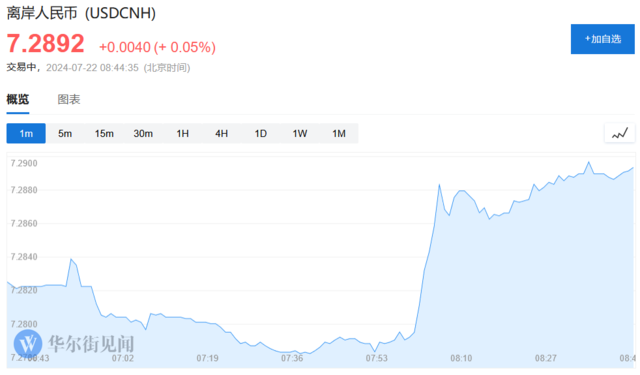Click the 7.2860 axis label

(x=24, y=224)
